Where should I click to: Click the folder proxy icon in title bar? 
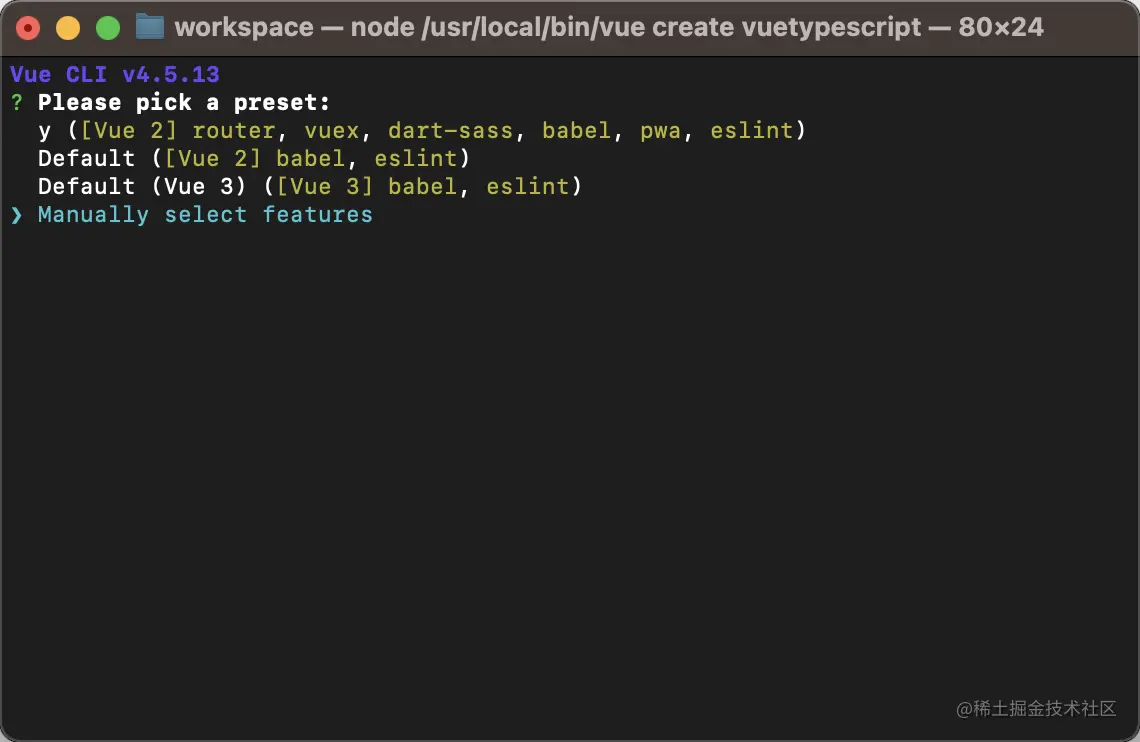tap(150, 28)
